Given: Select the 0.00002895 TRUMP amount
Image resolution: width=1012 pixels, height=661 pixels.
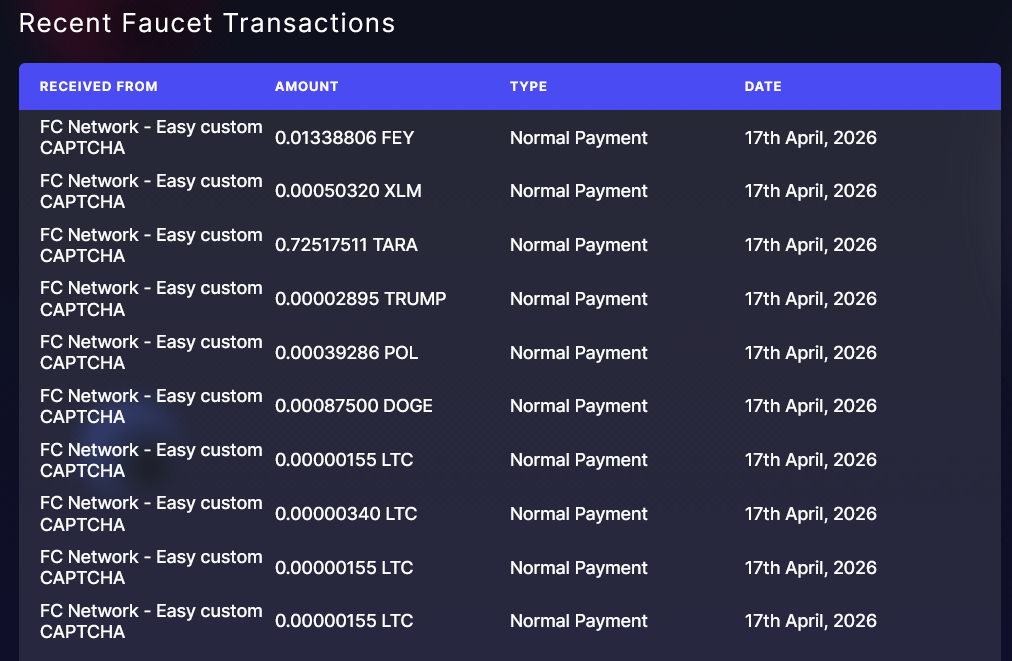Looking at the screenshot, I should click(x=361, y=299).
